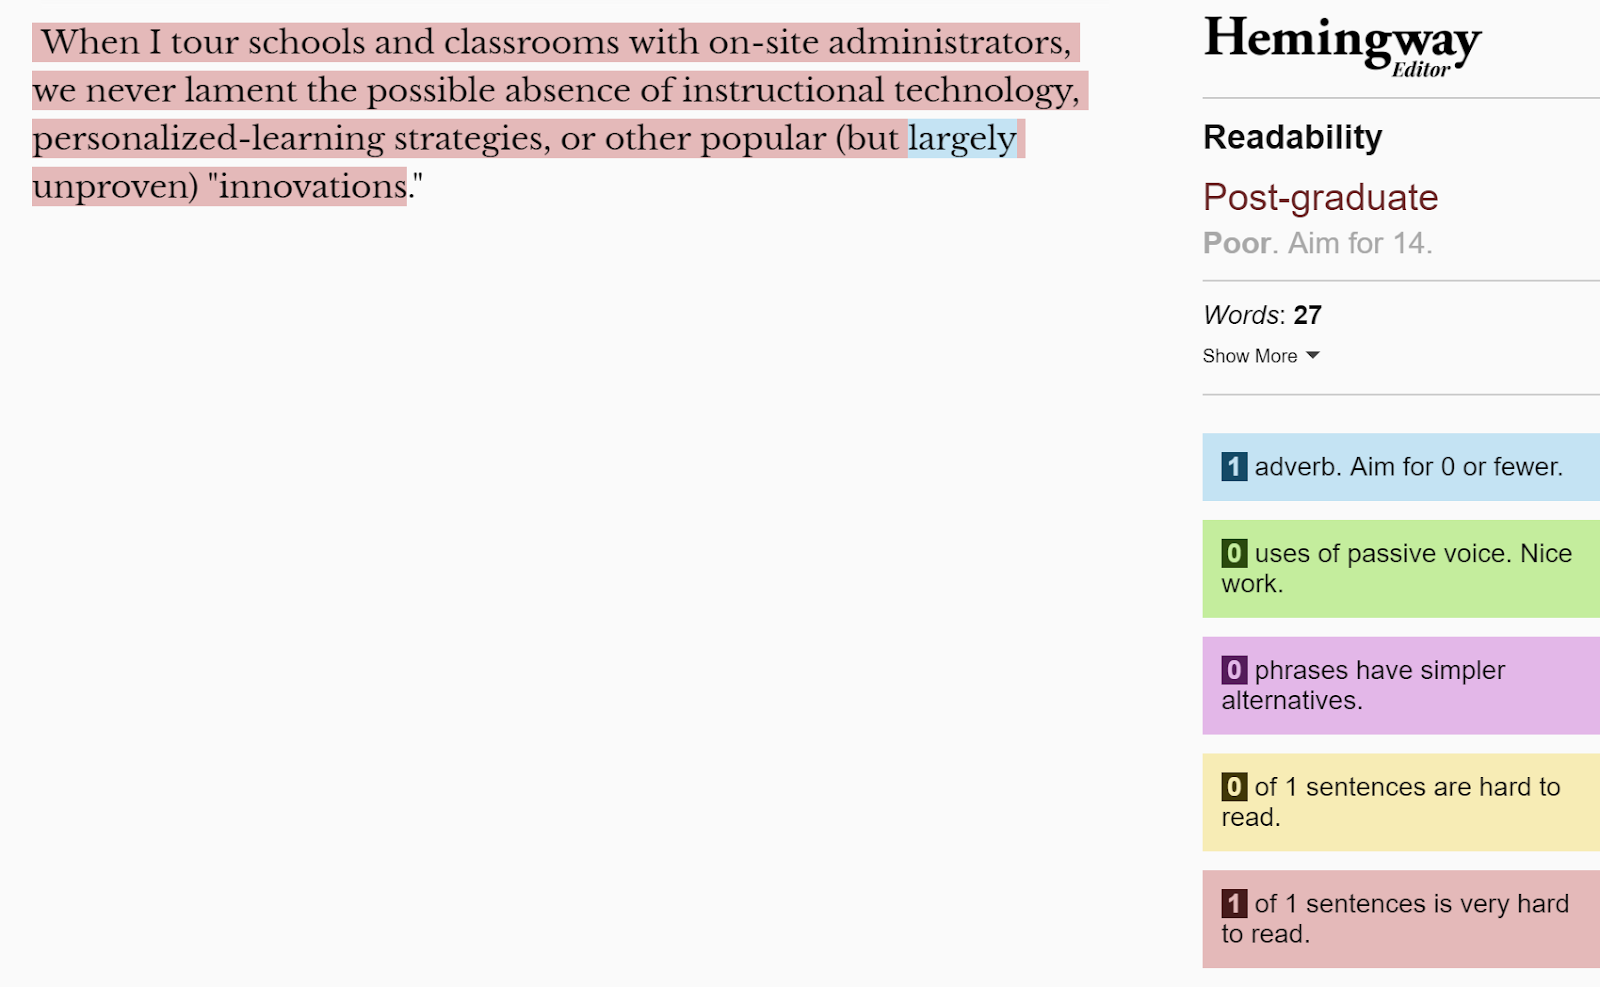Click the word "lament" in the text
The width and height of the screenshot is (1600, 987).
coord(240,90)
